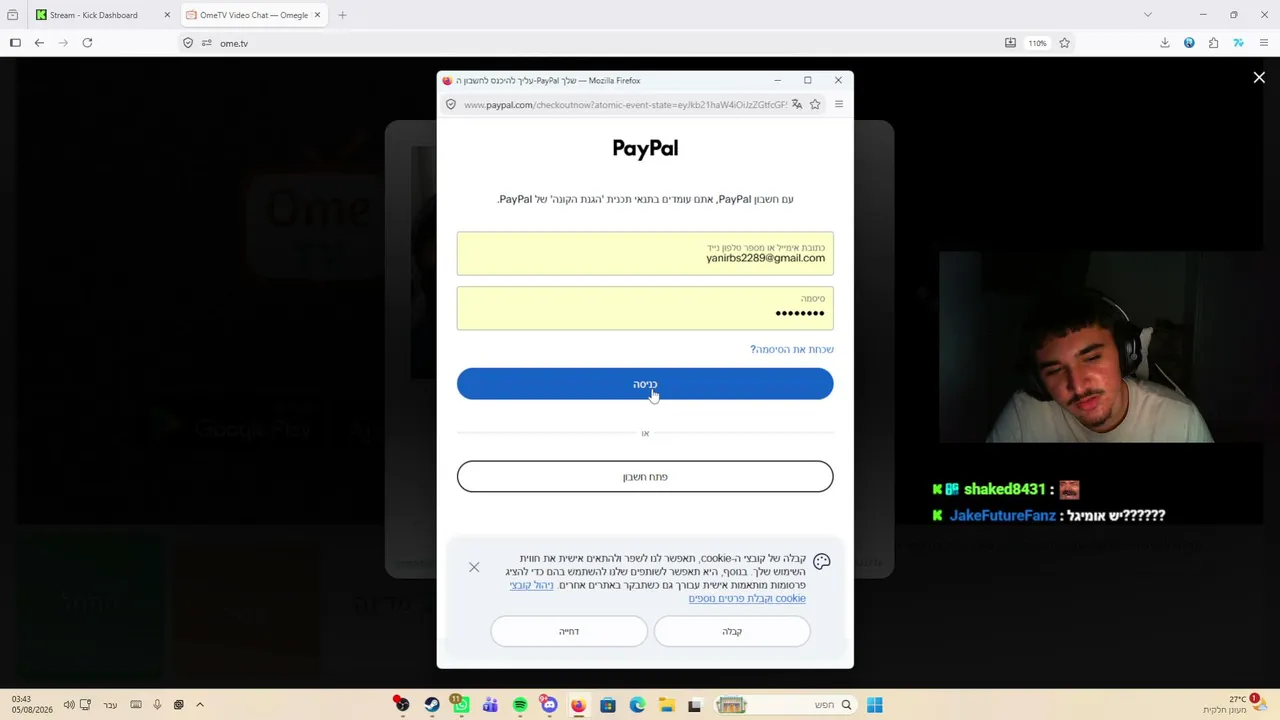Screen dimensions: 1280x720
Task: Show hidden system tray icons chevron
Action: [200, 705]
